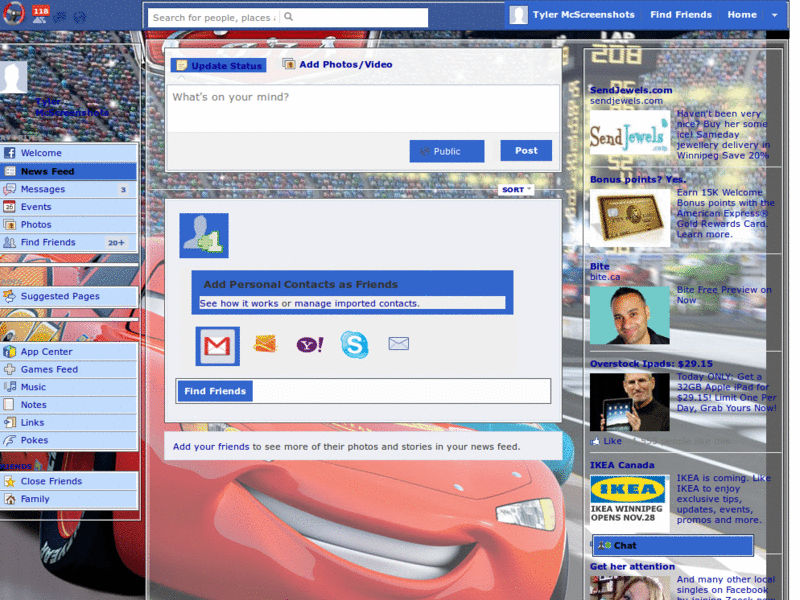Click the See how it works link text

[239, 304]
